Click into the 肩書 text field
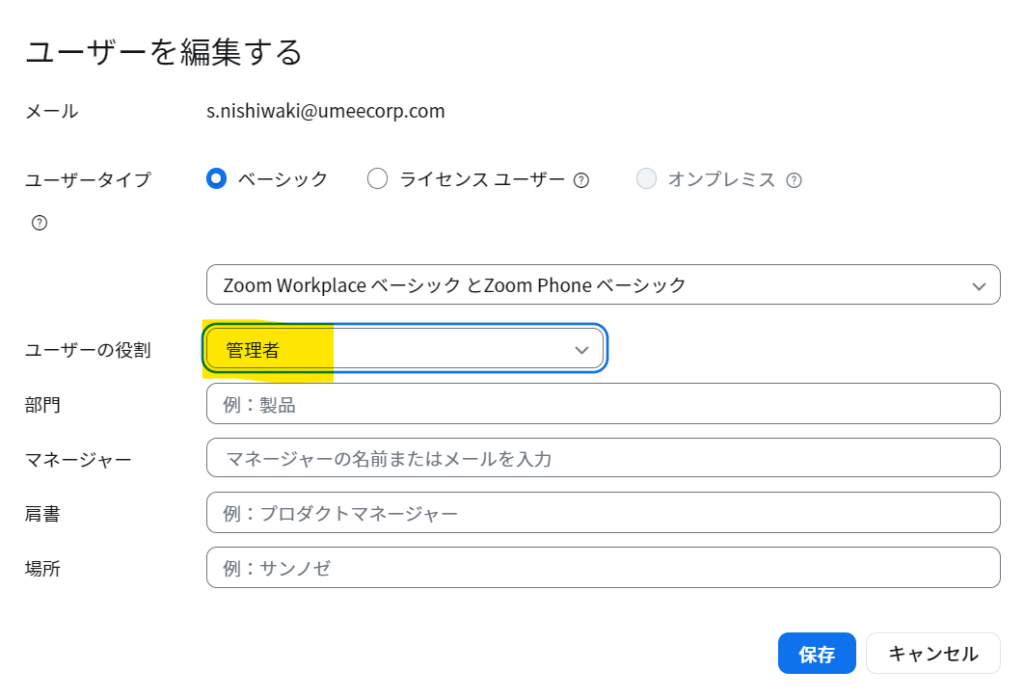Image resolution: width=1024 pixels, height=698 pixels. pyautogui.click(x=602, y=513)
